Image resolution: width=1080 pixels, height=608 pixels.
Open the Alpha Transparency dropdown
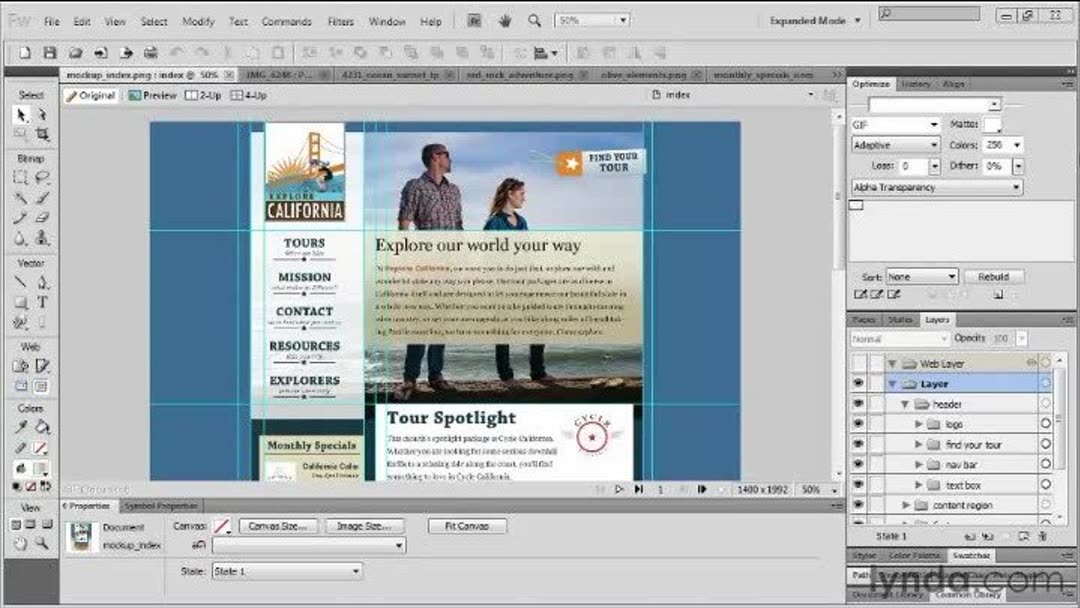[1014, 187]
